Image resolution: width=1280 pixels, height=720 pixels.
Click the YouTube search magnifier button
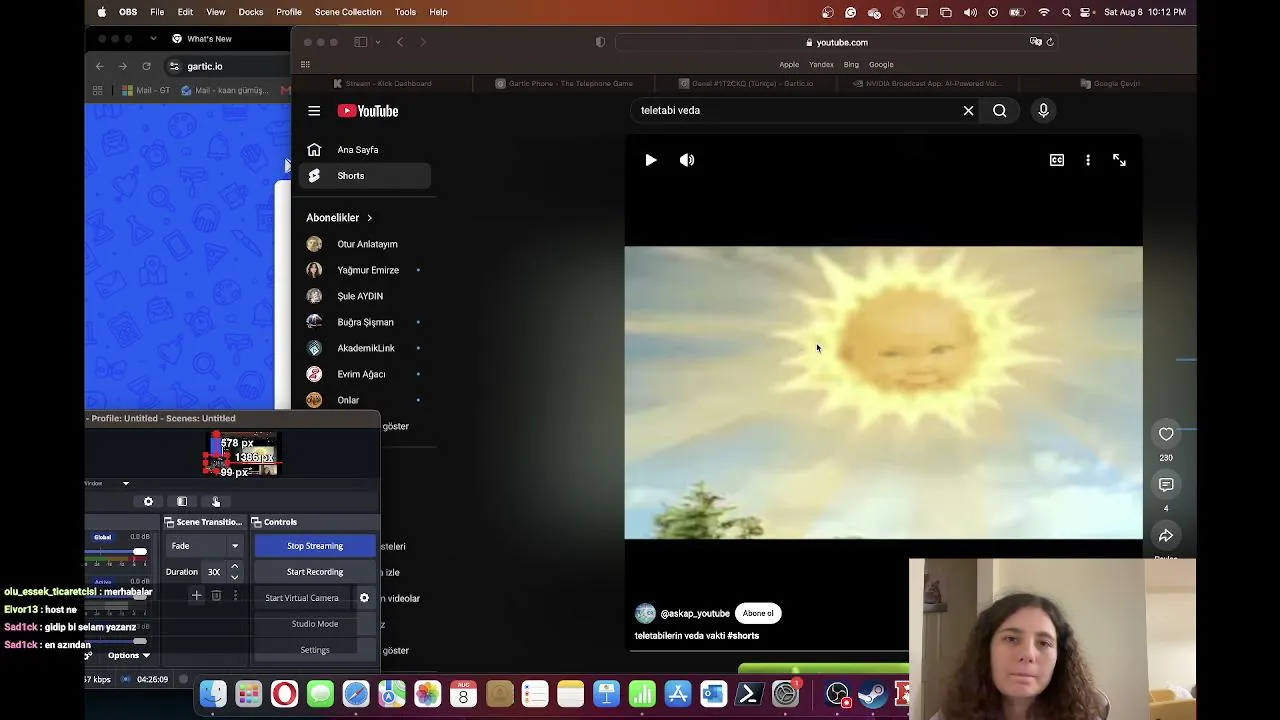coord(1000,111)
